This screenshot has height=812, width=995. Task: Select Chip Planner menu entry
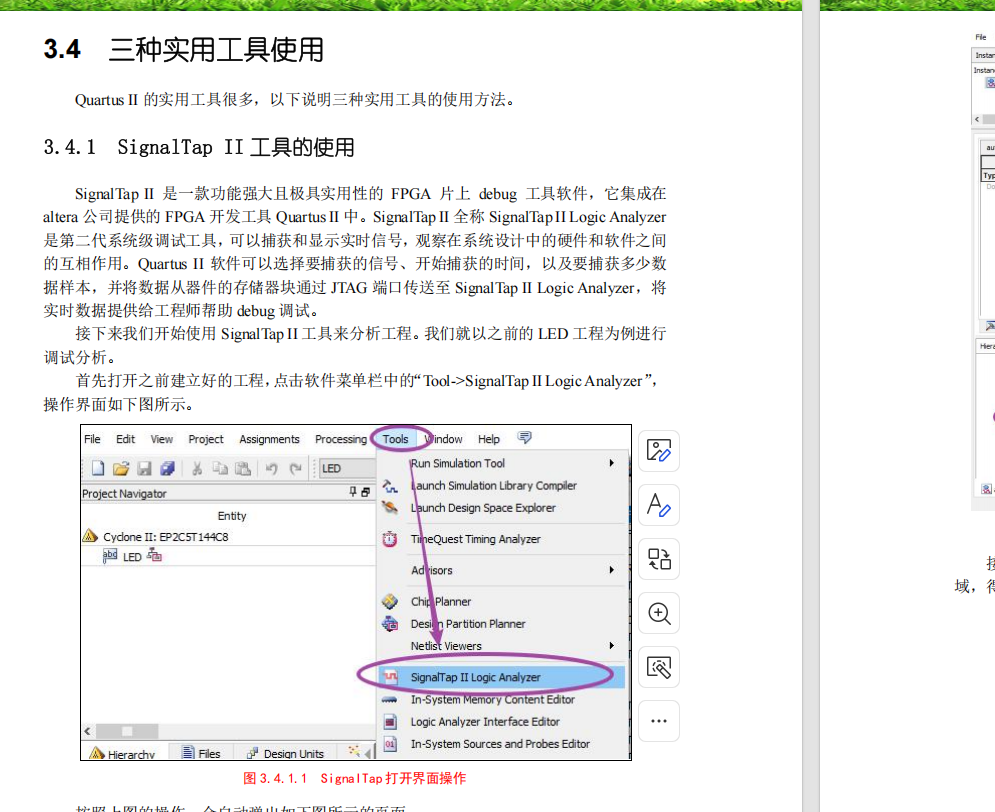click(x=440, y=601)
